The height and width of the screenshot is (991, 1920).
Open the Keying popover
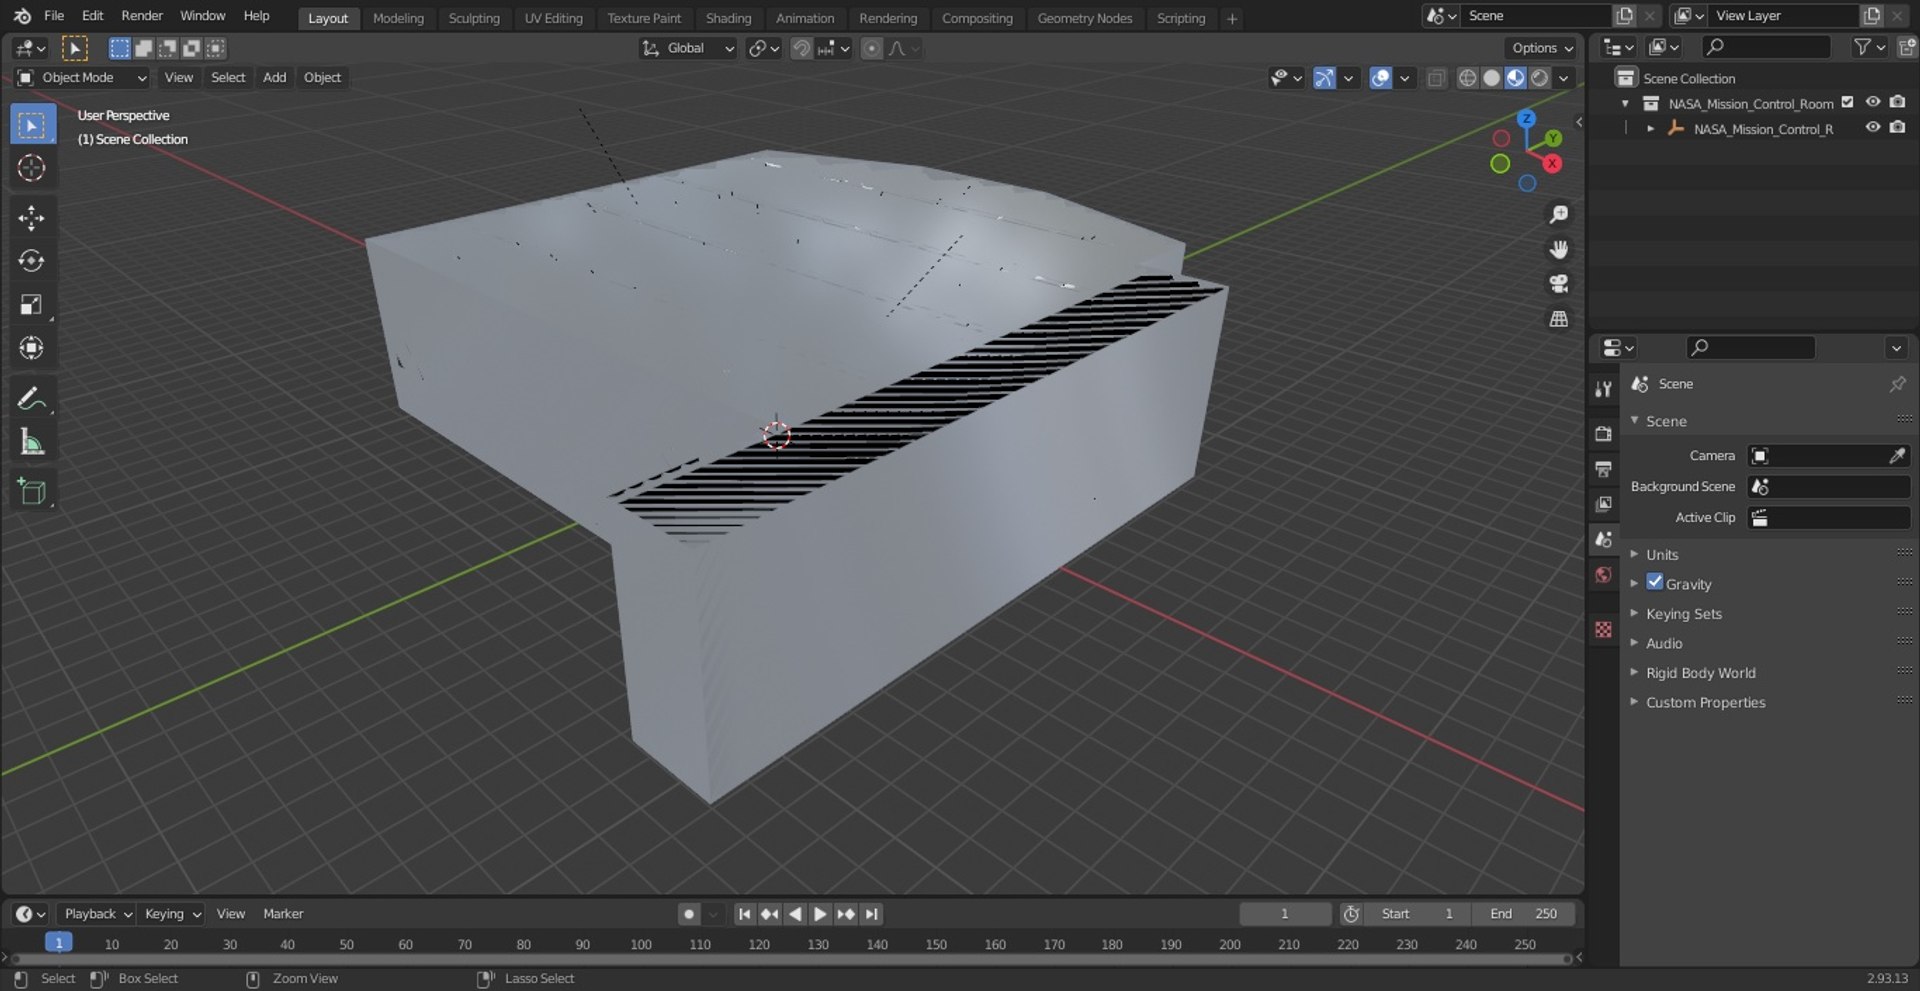172,914
